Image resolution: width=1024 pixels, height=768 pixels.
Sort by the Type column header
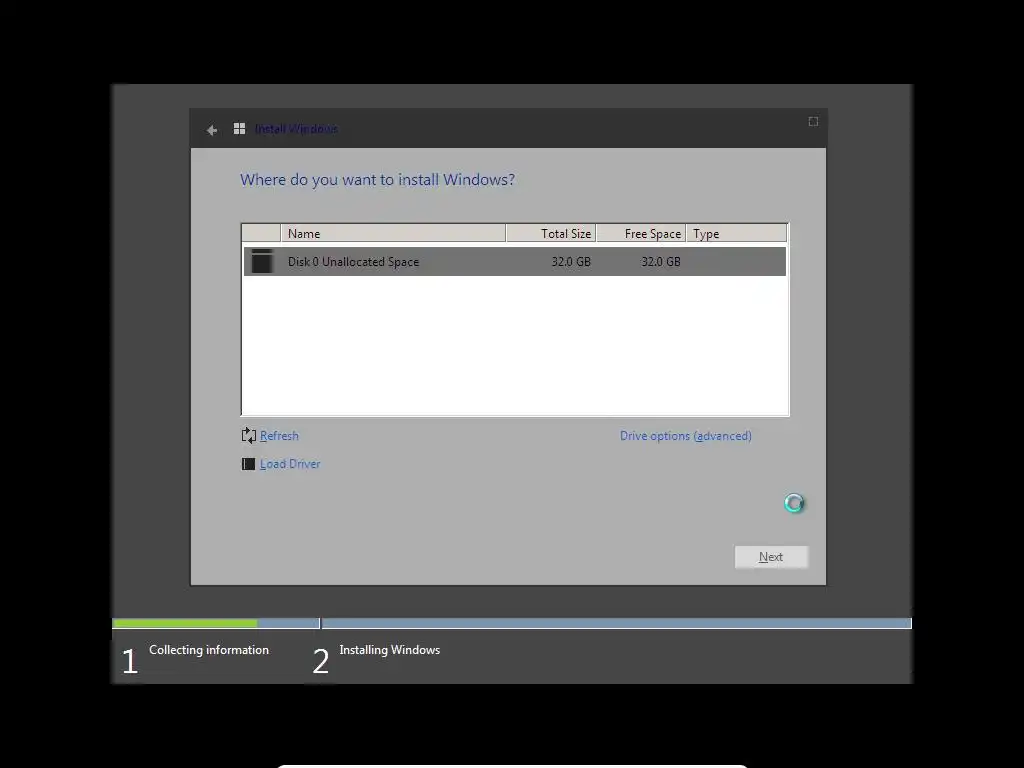(737, 233)
